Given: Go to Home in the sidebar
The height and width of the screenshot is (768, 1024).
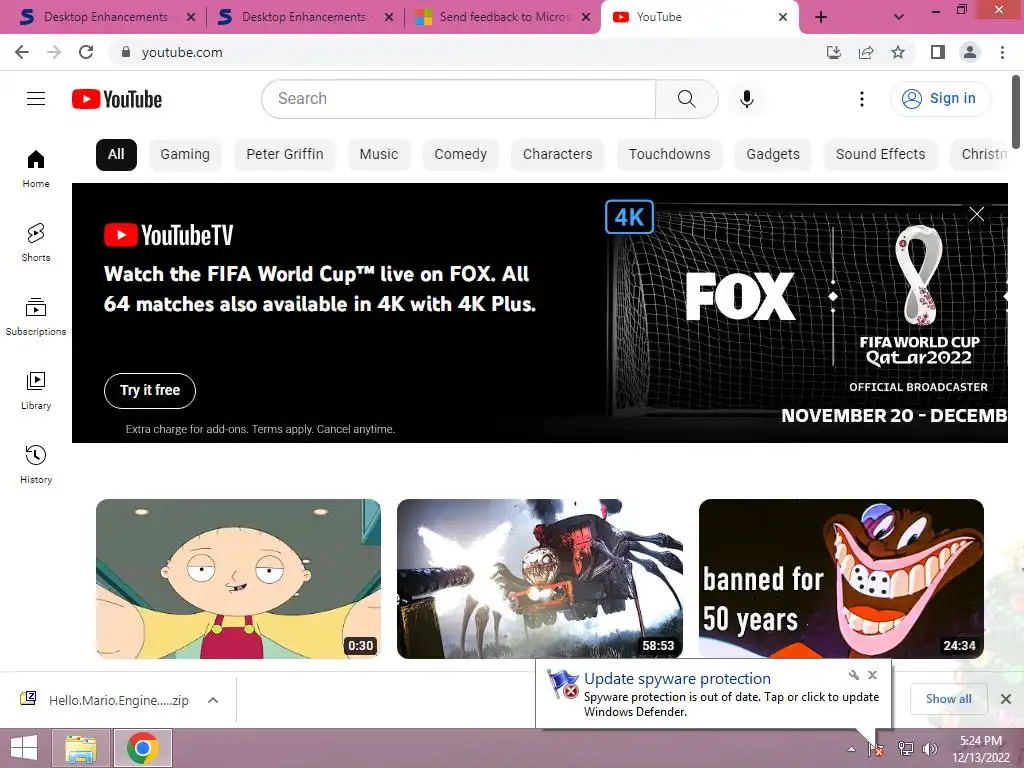Looking at the screenshot, I should click(x=36, y=168).
